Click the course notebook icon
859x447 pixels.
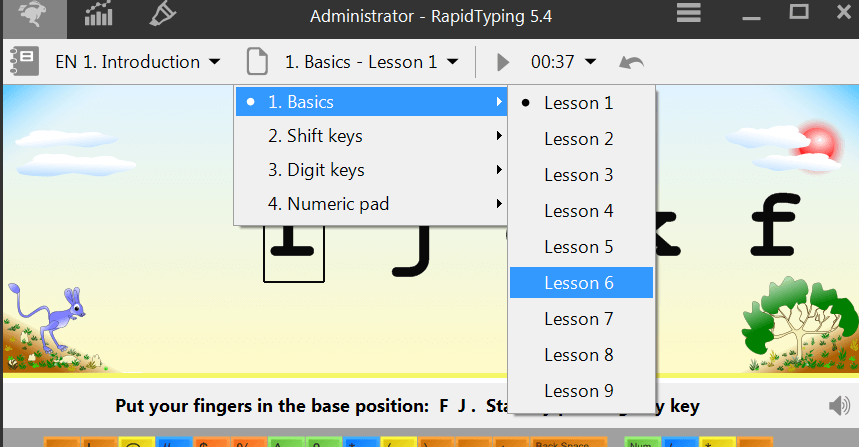coord(24,61)
